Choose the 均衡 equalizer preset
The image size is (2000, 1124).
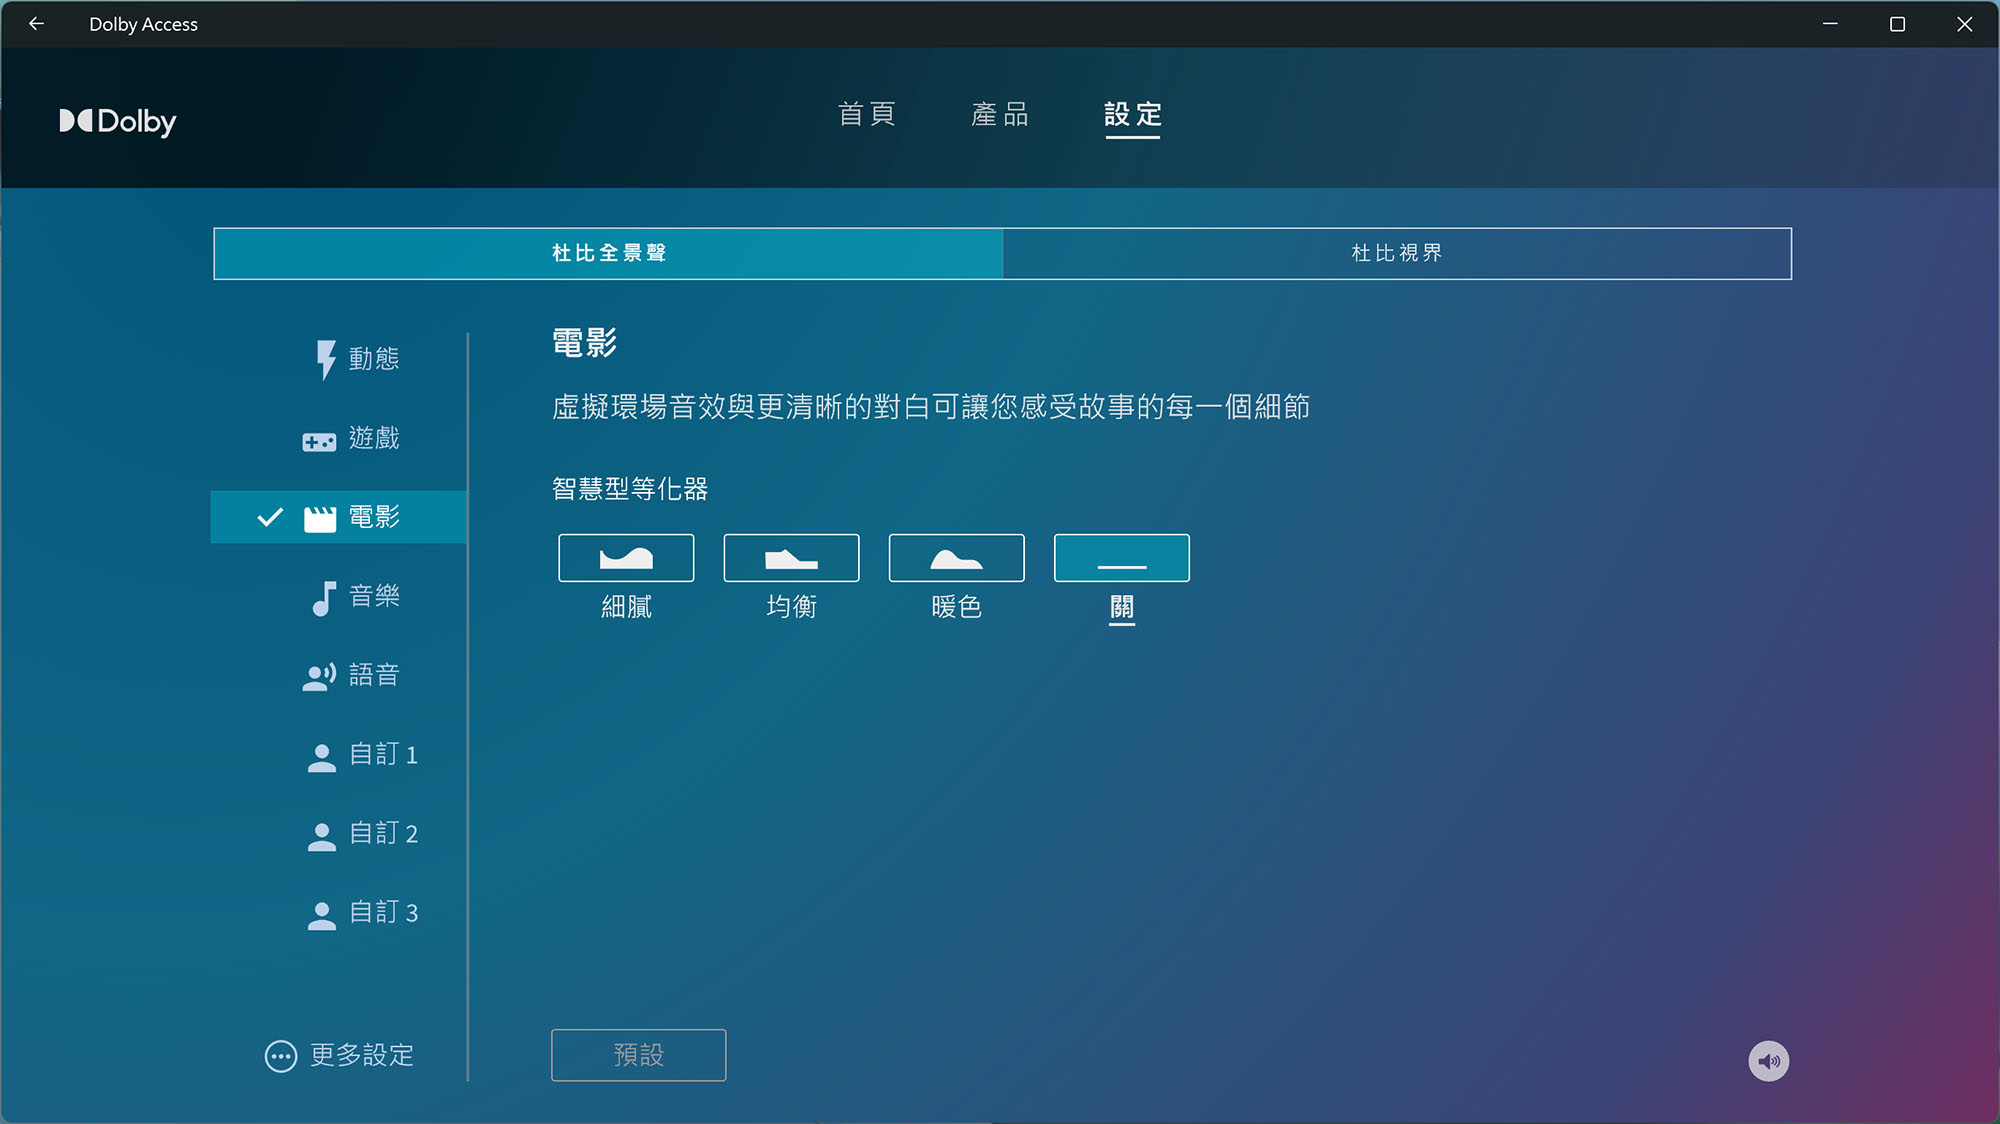[791, 558]
